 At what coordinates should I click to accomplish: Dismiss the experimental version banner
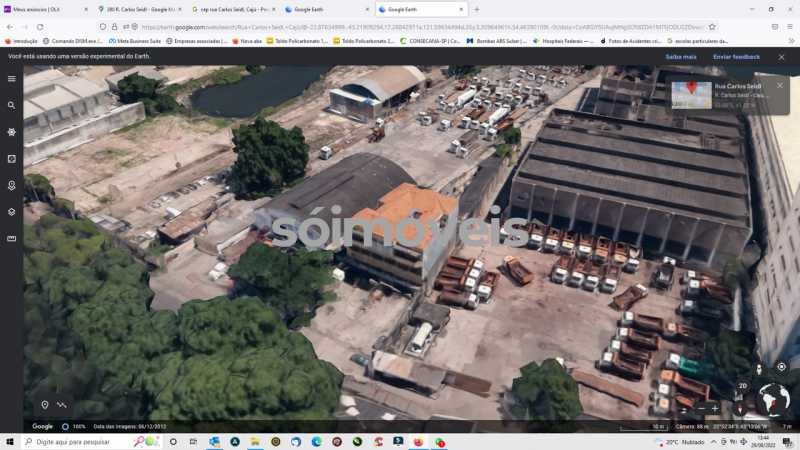click(x=782, y=57)
